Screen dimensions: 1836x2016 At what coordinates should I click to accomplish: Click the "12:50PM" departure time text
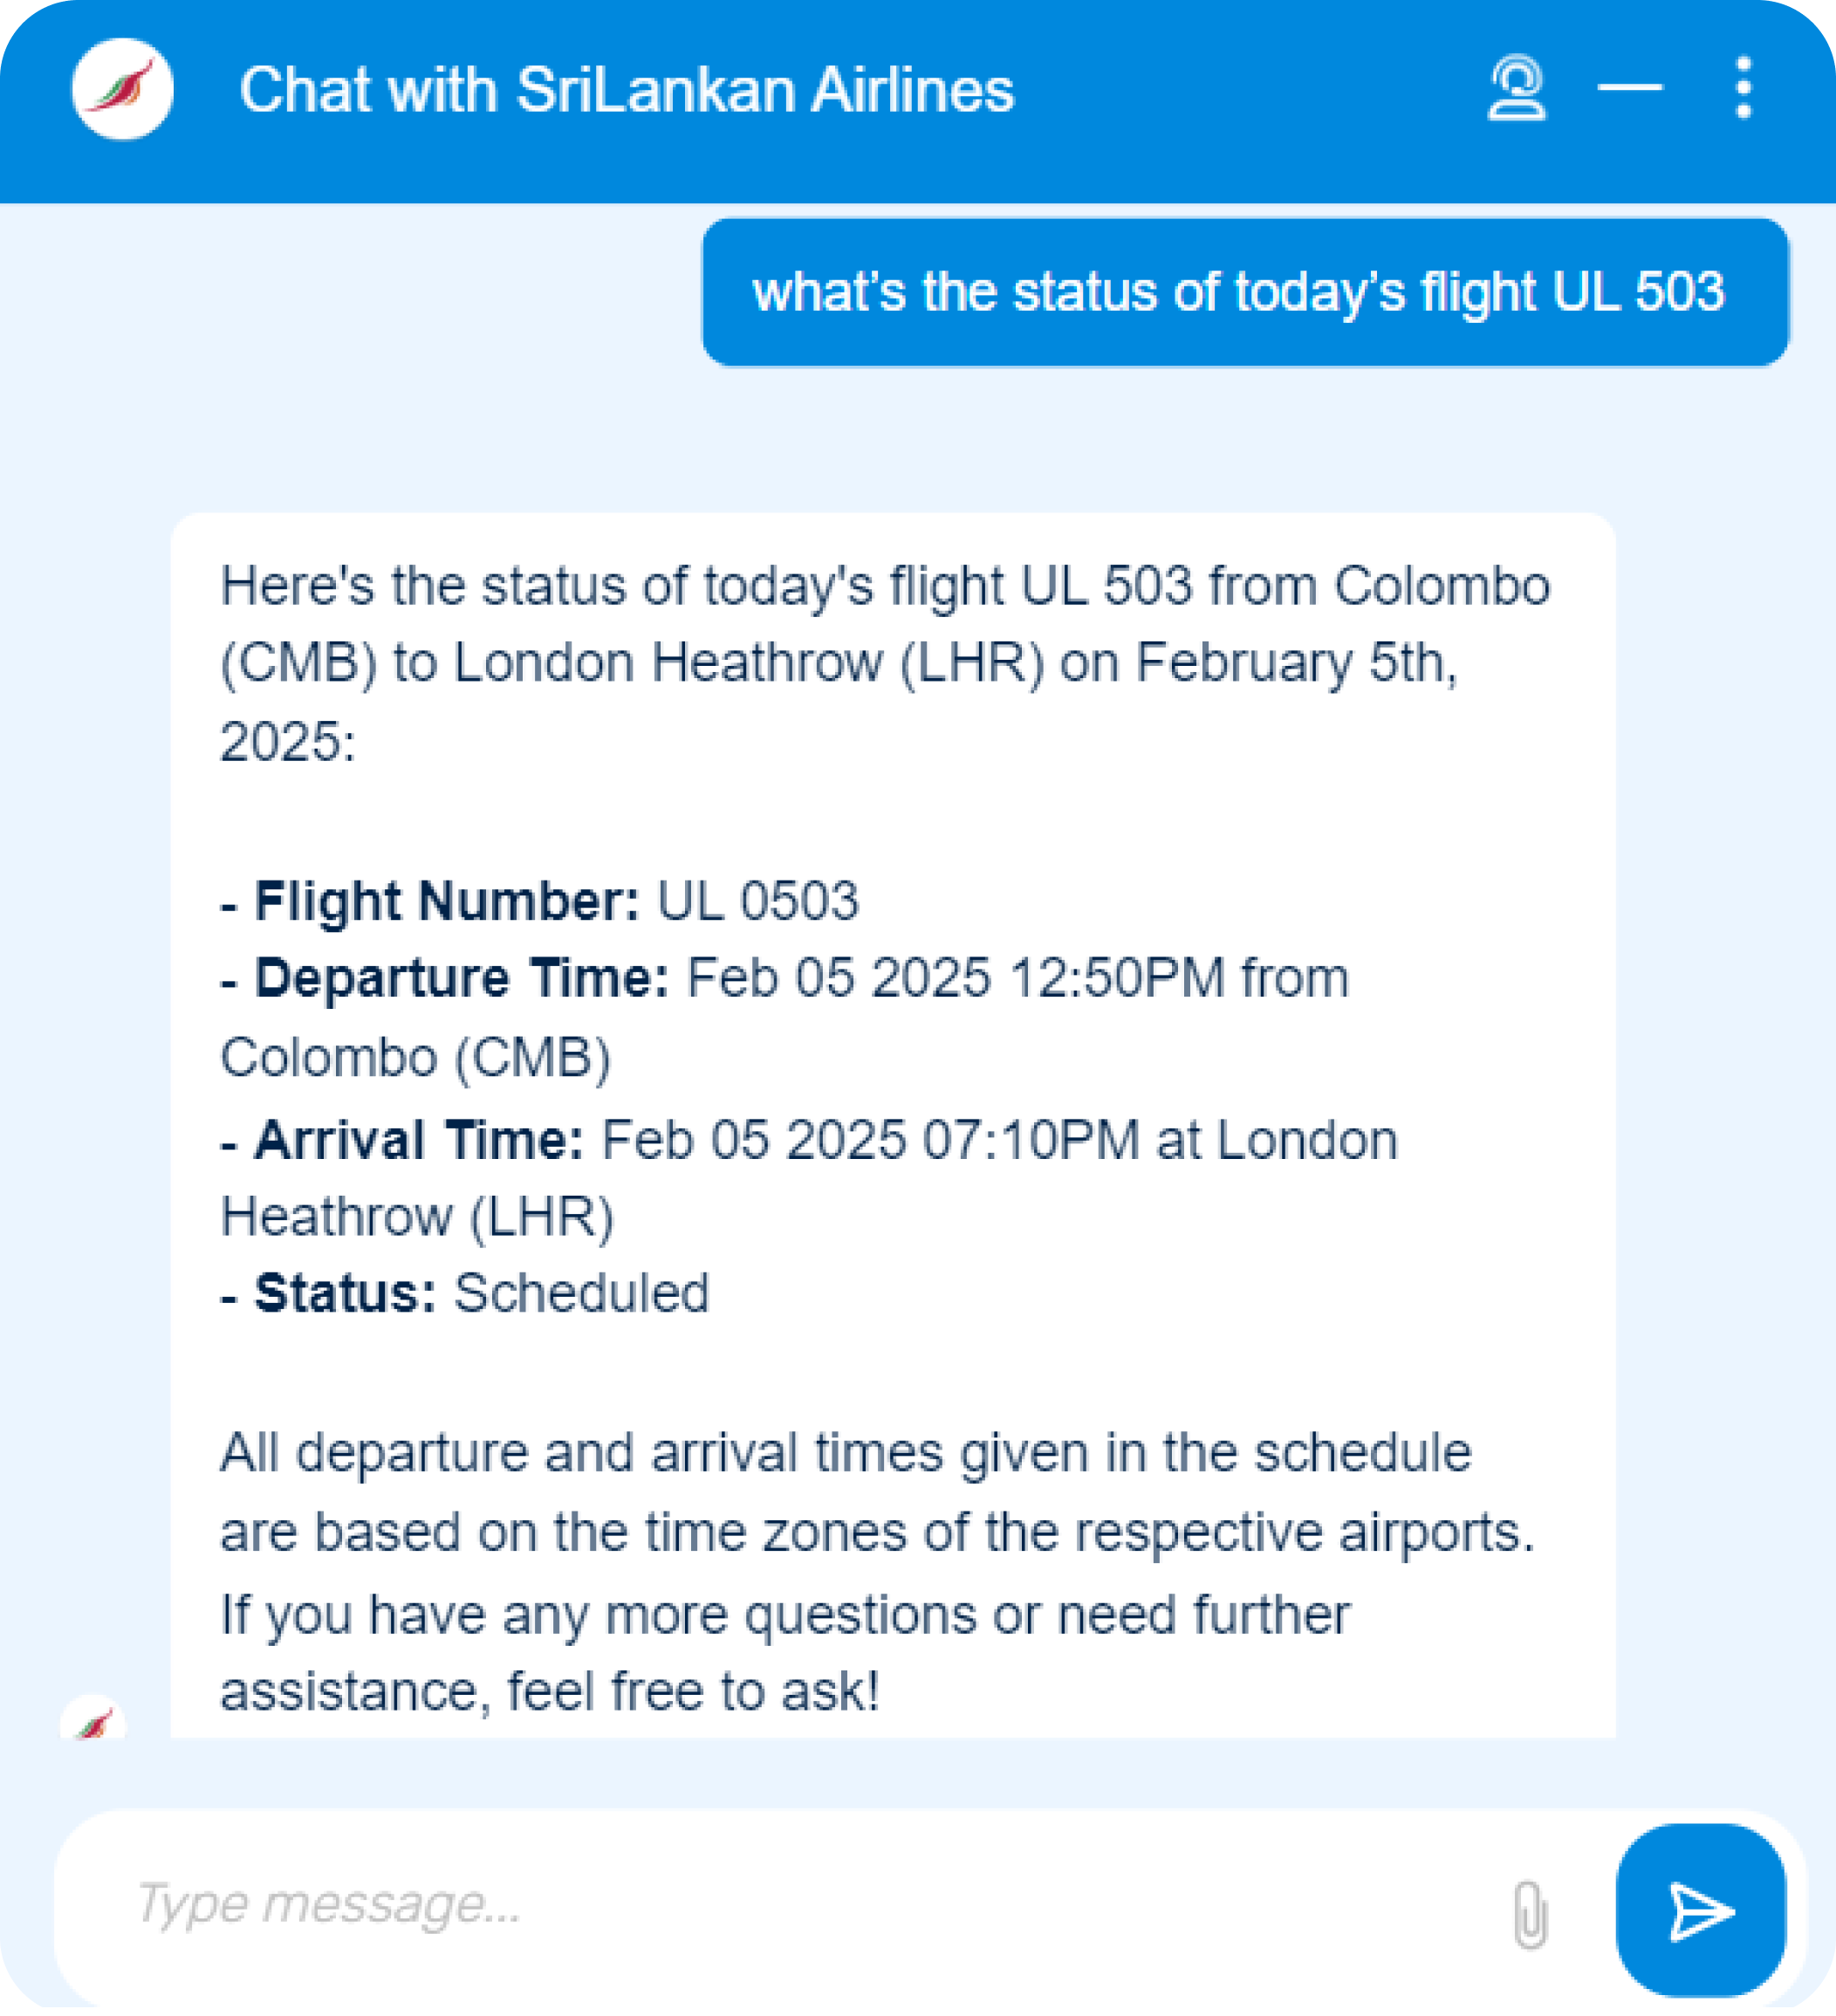(x=1117, y=978)
